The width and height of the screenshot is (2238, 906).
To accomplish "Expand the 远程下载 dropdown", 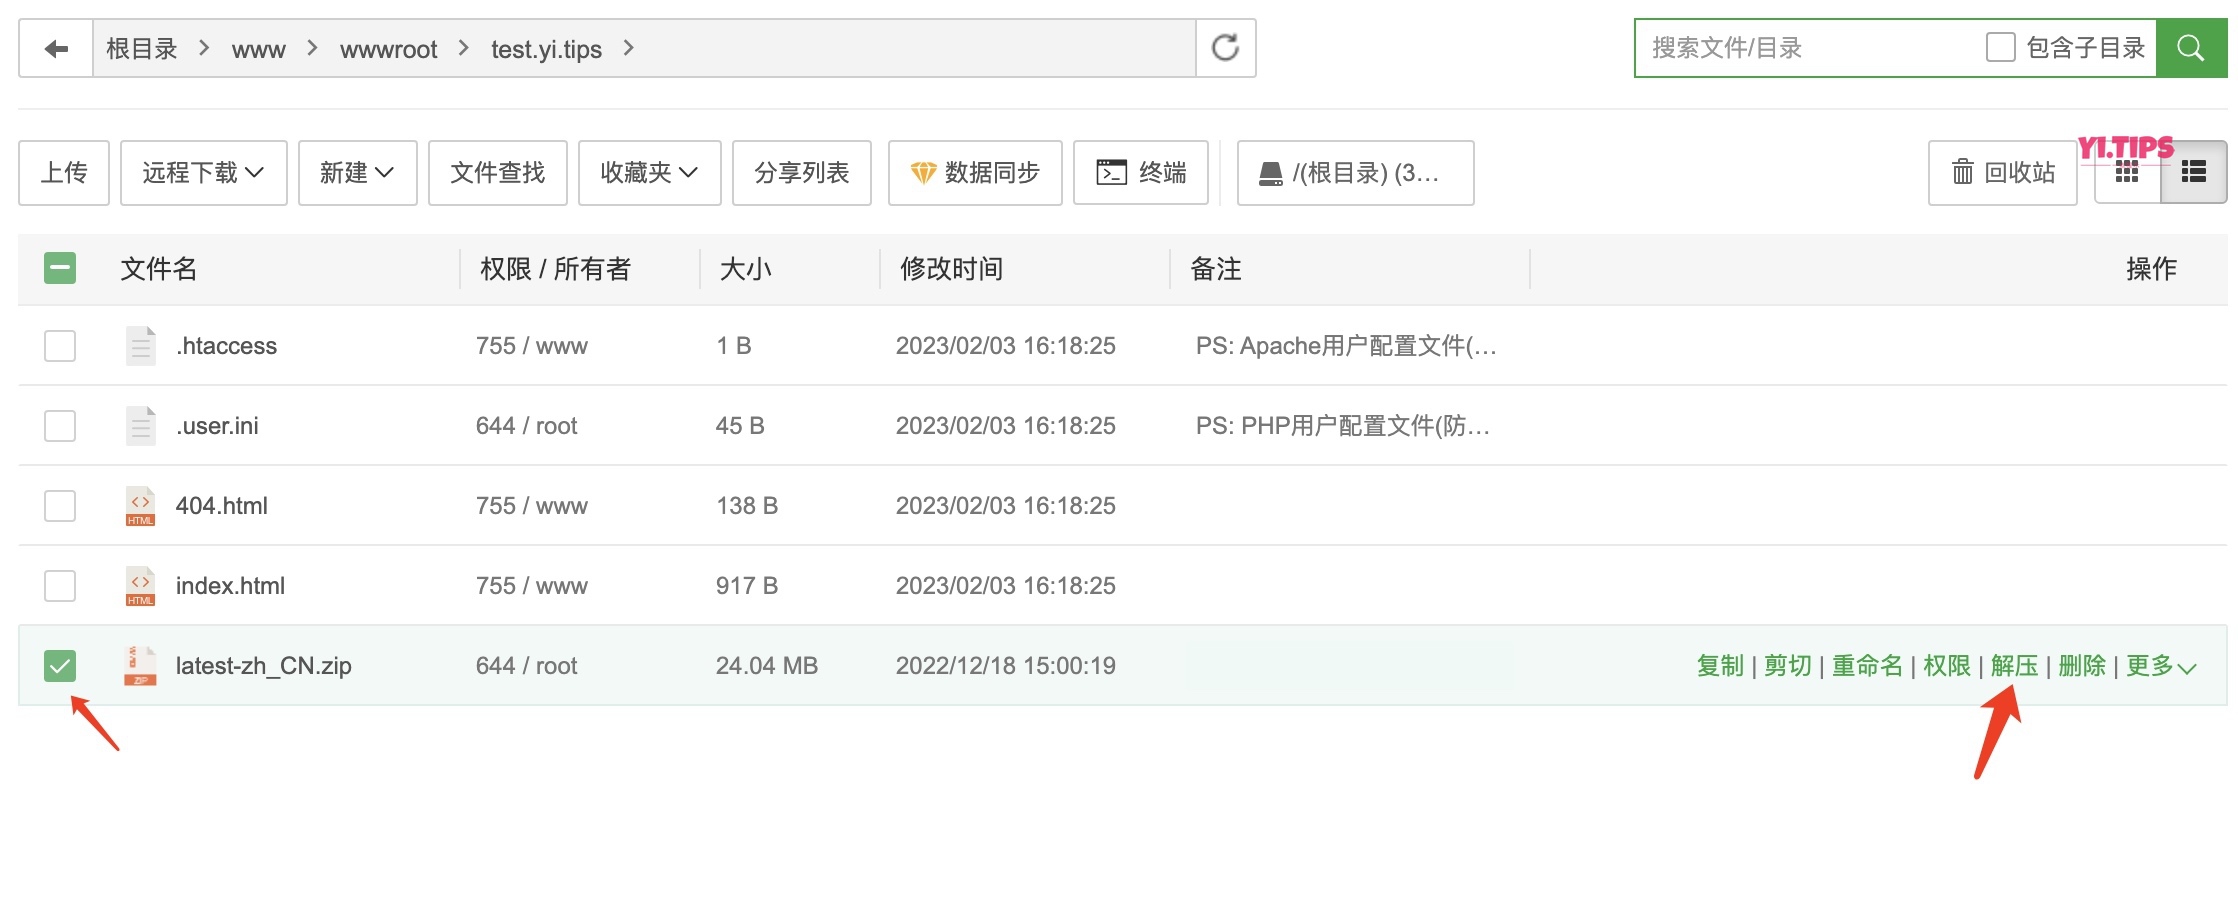I will 203,172.
